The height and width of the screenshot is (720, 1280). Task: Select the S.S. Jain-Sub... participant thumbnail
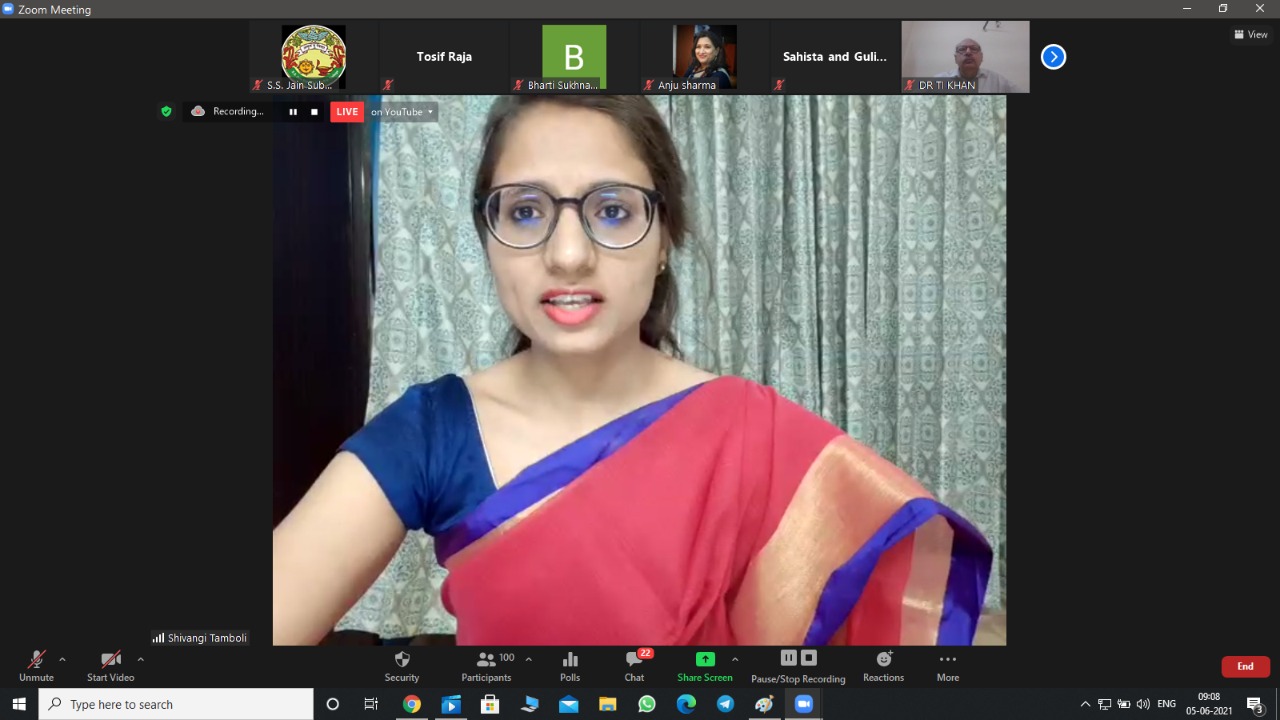pyautogui.click(x=314, y=58)
